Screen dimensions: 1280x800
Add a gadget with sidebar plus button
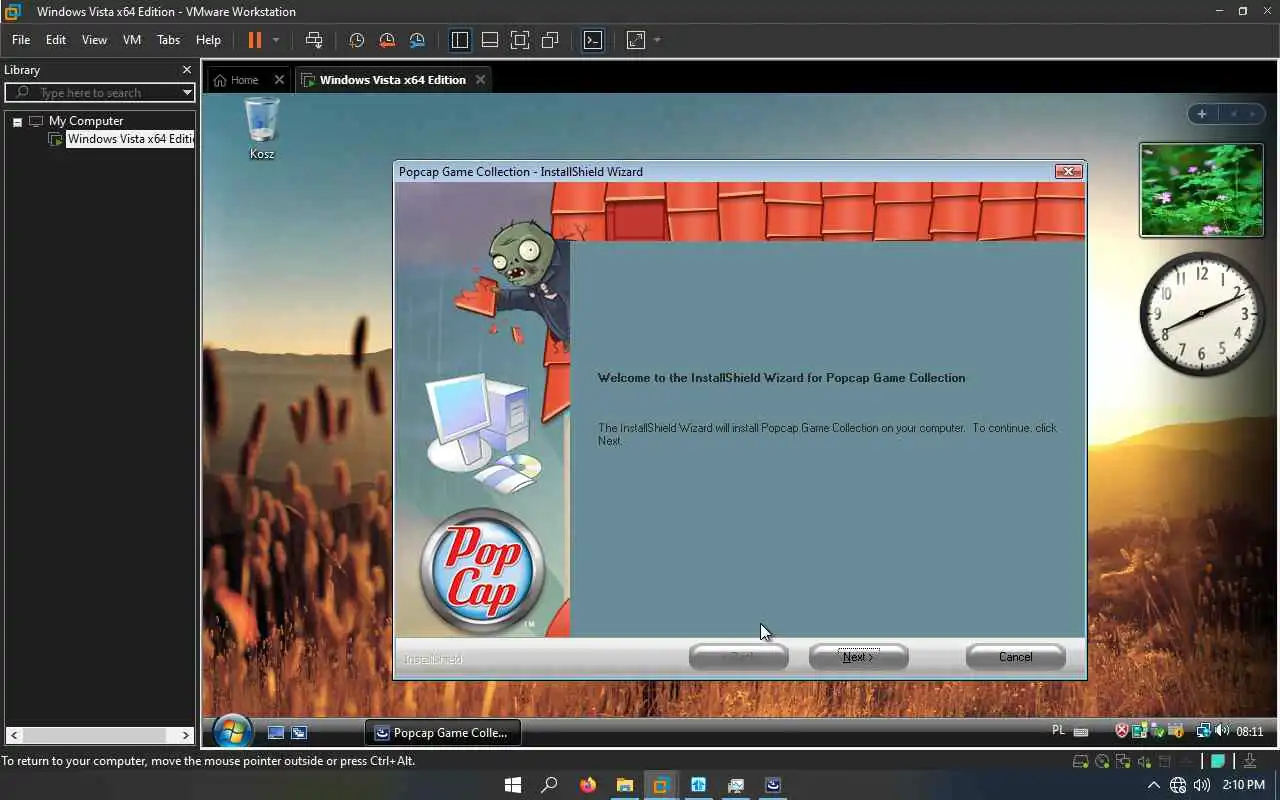click(1202, 114)
